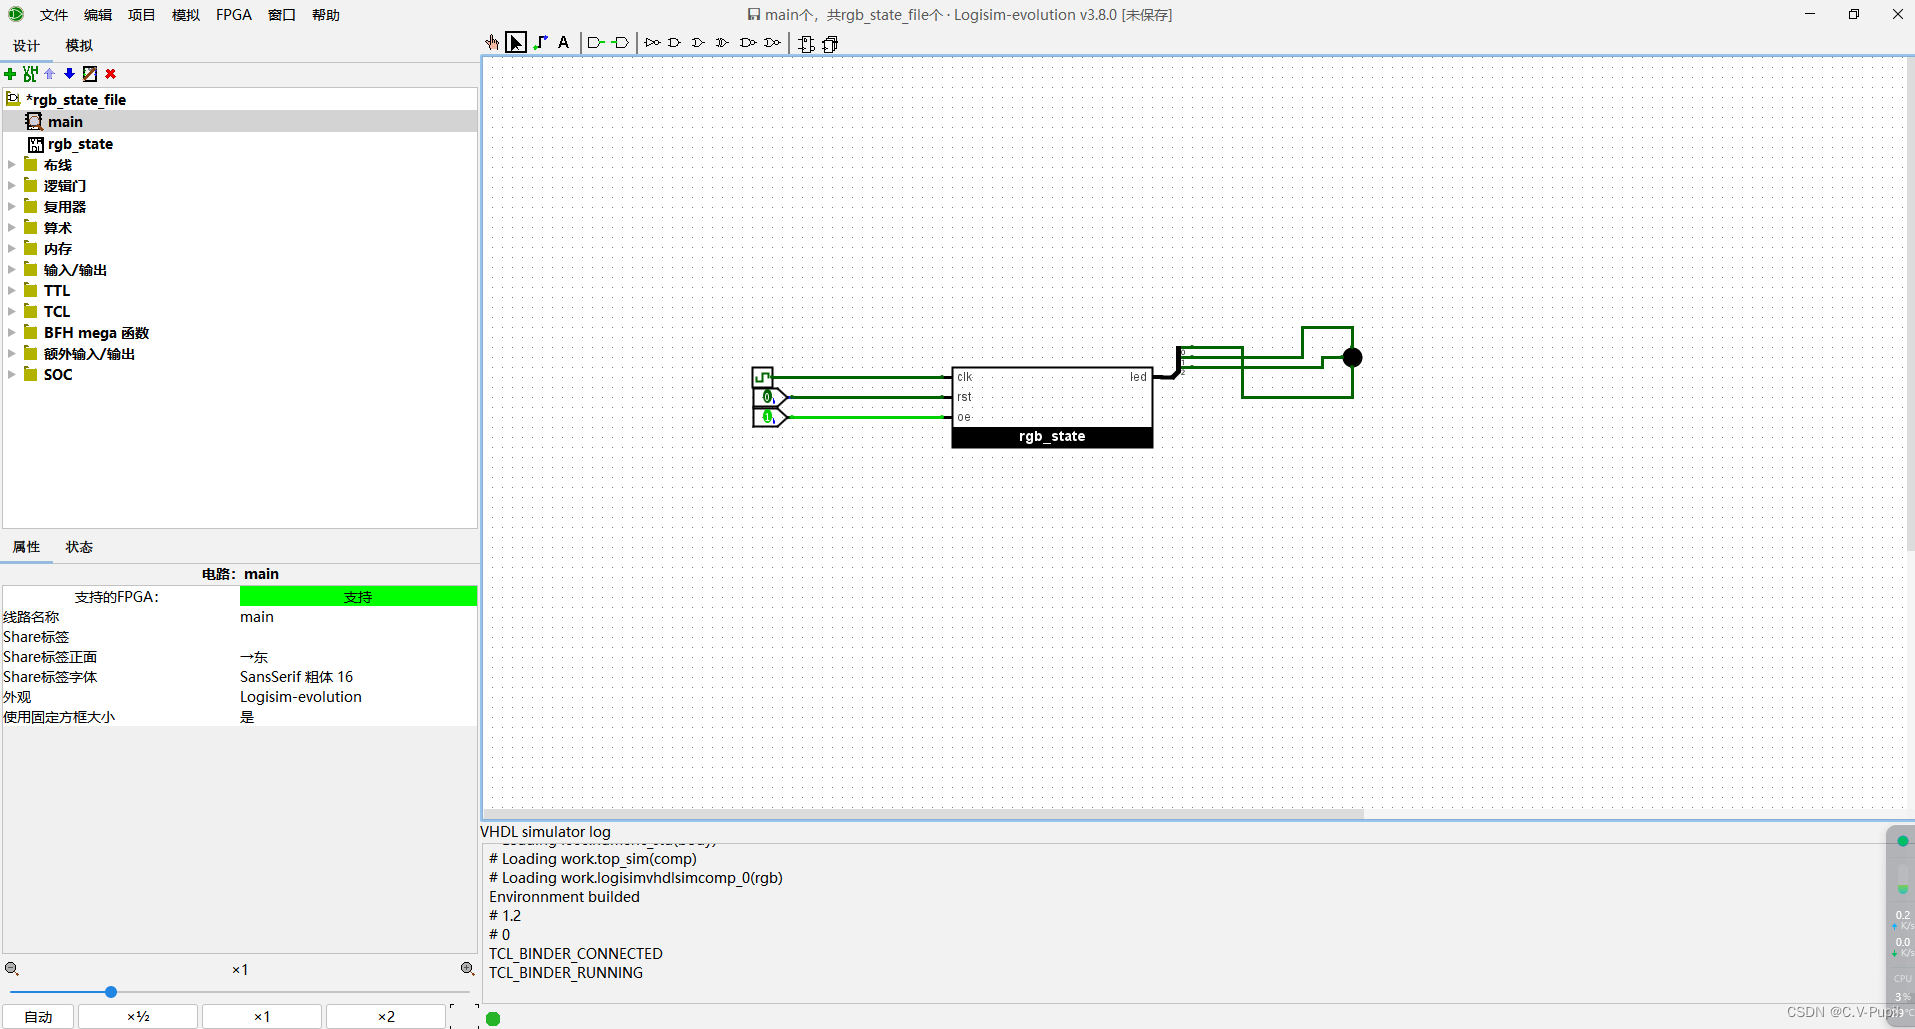Expand the 复用器 library folder
This screenshot has height=1029, width=1915.
(12, 207)
